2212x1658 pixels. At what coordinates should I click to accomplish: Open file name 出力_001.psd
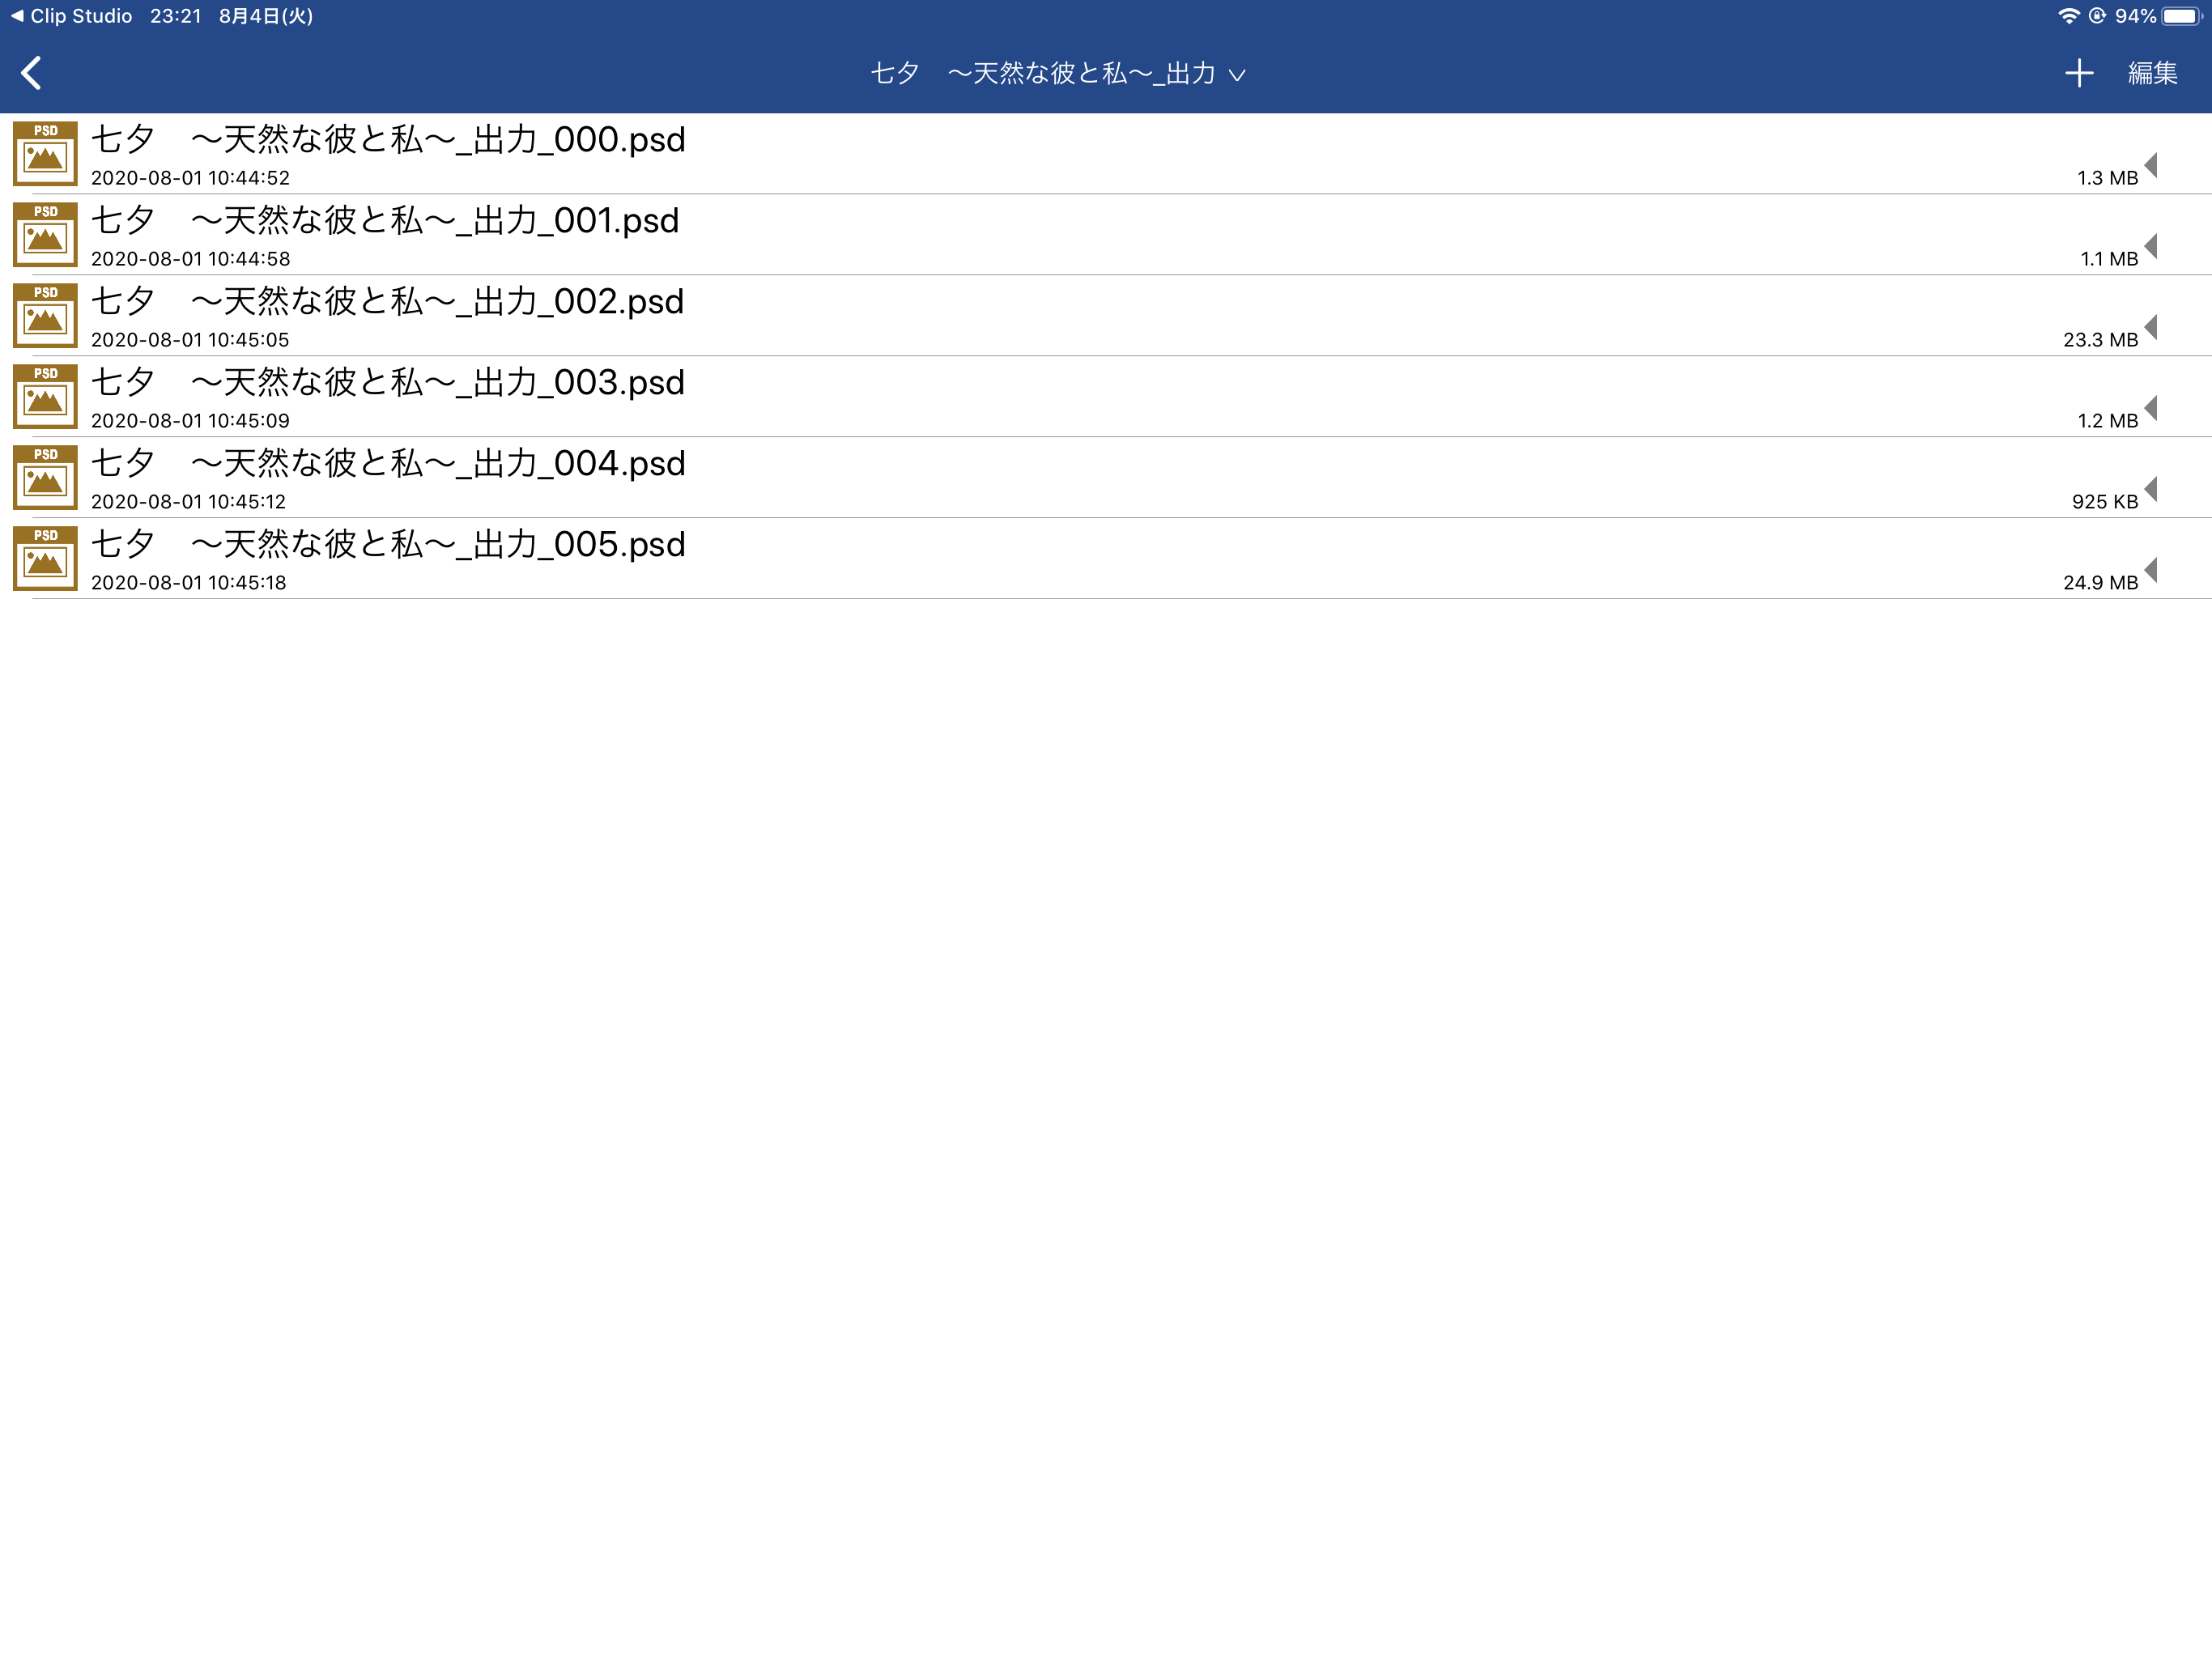385,220
